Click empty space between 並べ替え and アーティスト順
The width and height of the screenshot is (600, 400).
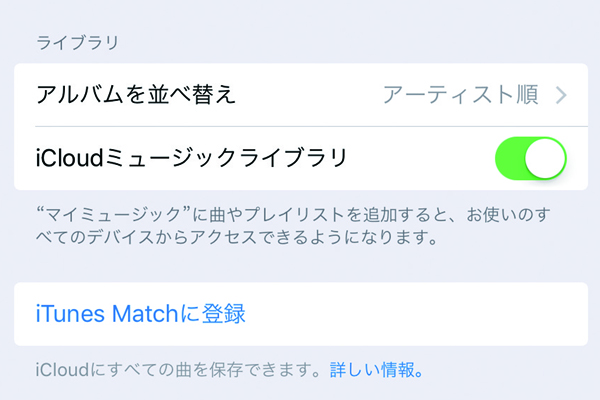[310, 96]
